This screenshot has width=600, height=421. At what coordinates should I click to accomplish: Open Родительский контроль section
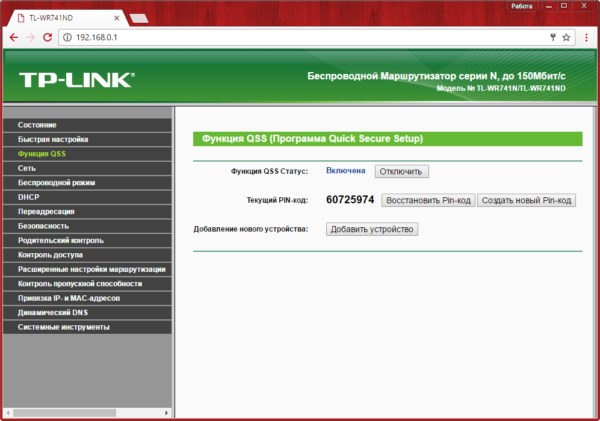[x=87, y=241]
